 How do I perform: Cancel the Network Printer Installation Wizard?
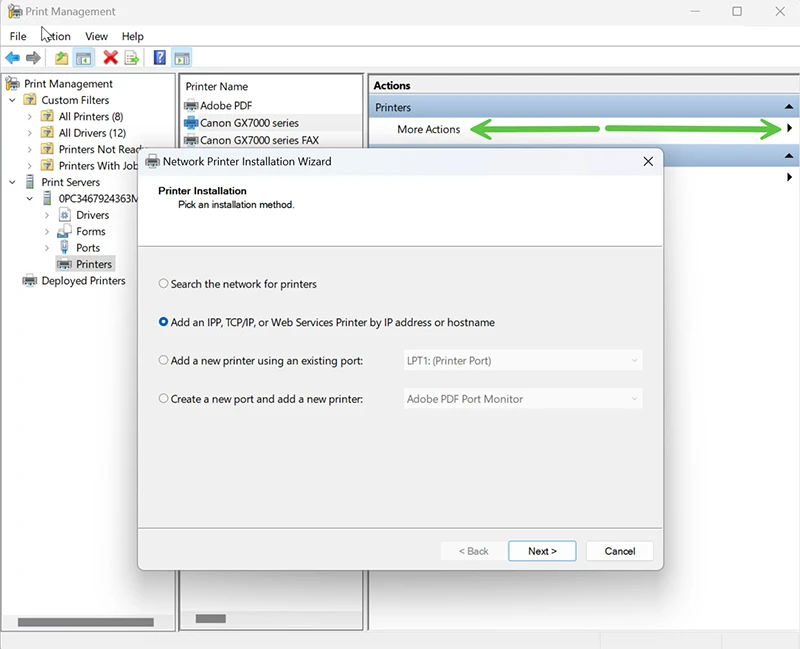619,551
